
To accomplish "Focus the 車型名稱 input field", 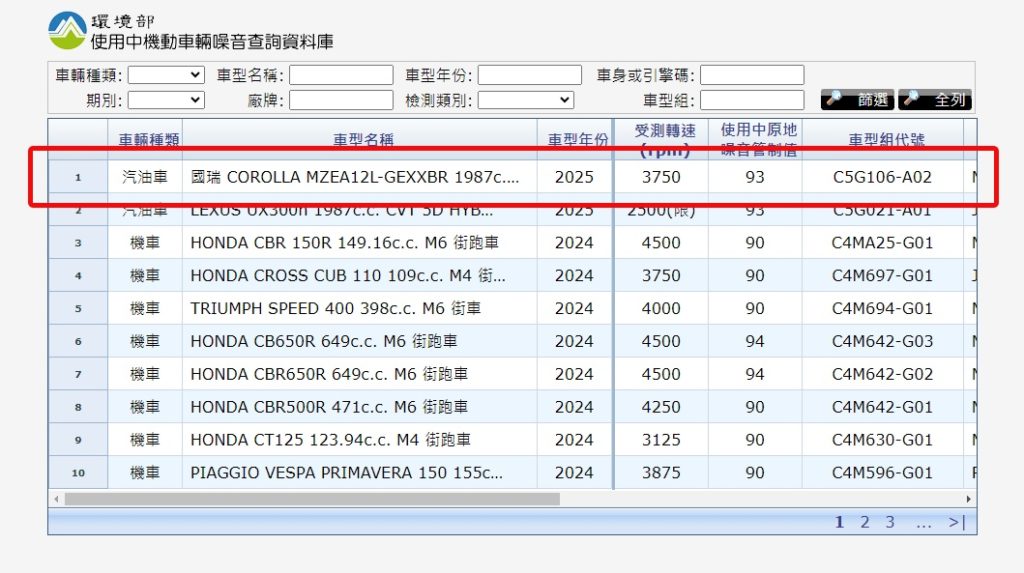I will (x=341, y=75).
